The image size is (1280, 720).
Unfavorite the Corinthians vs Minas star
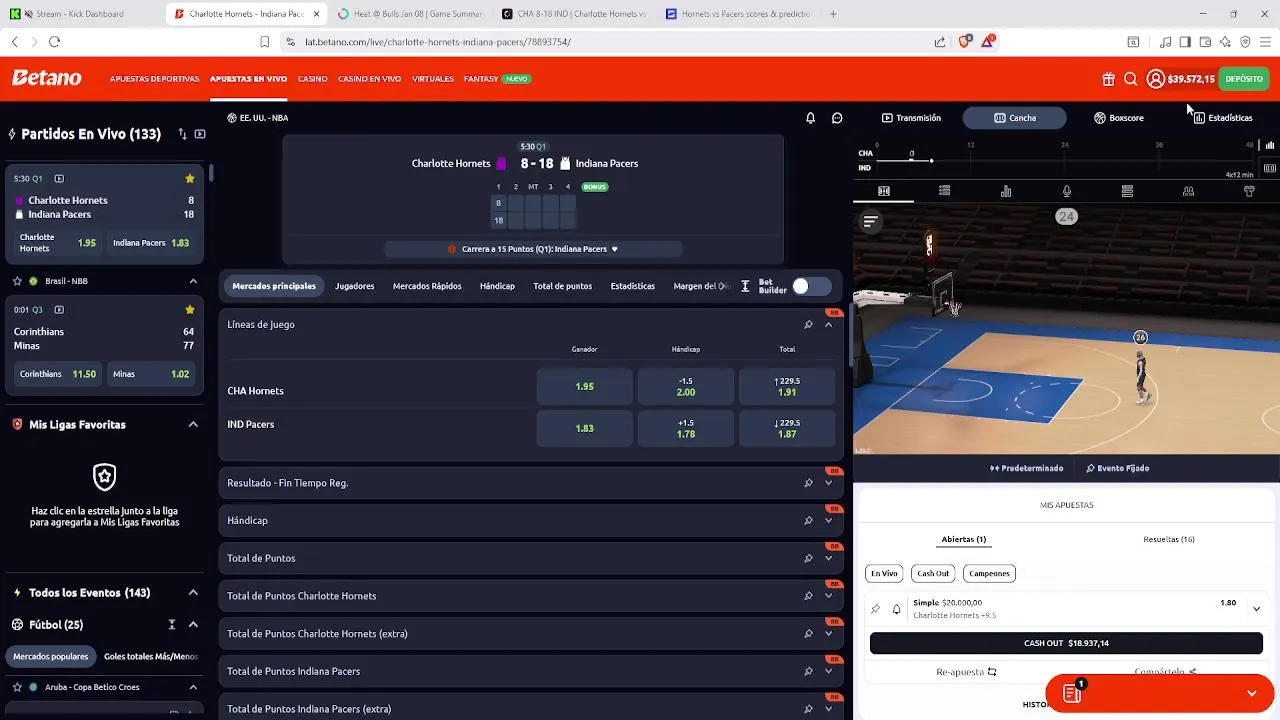190,310
